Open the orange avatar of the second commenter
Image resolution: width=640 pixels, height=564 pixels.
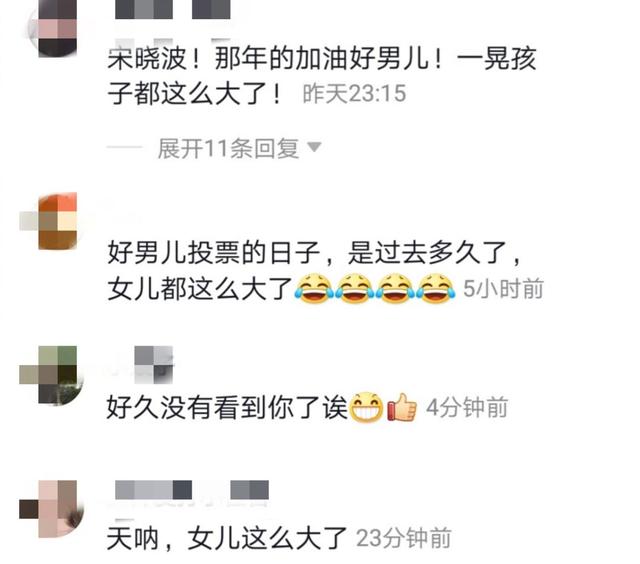coord(49,221)
